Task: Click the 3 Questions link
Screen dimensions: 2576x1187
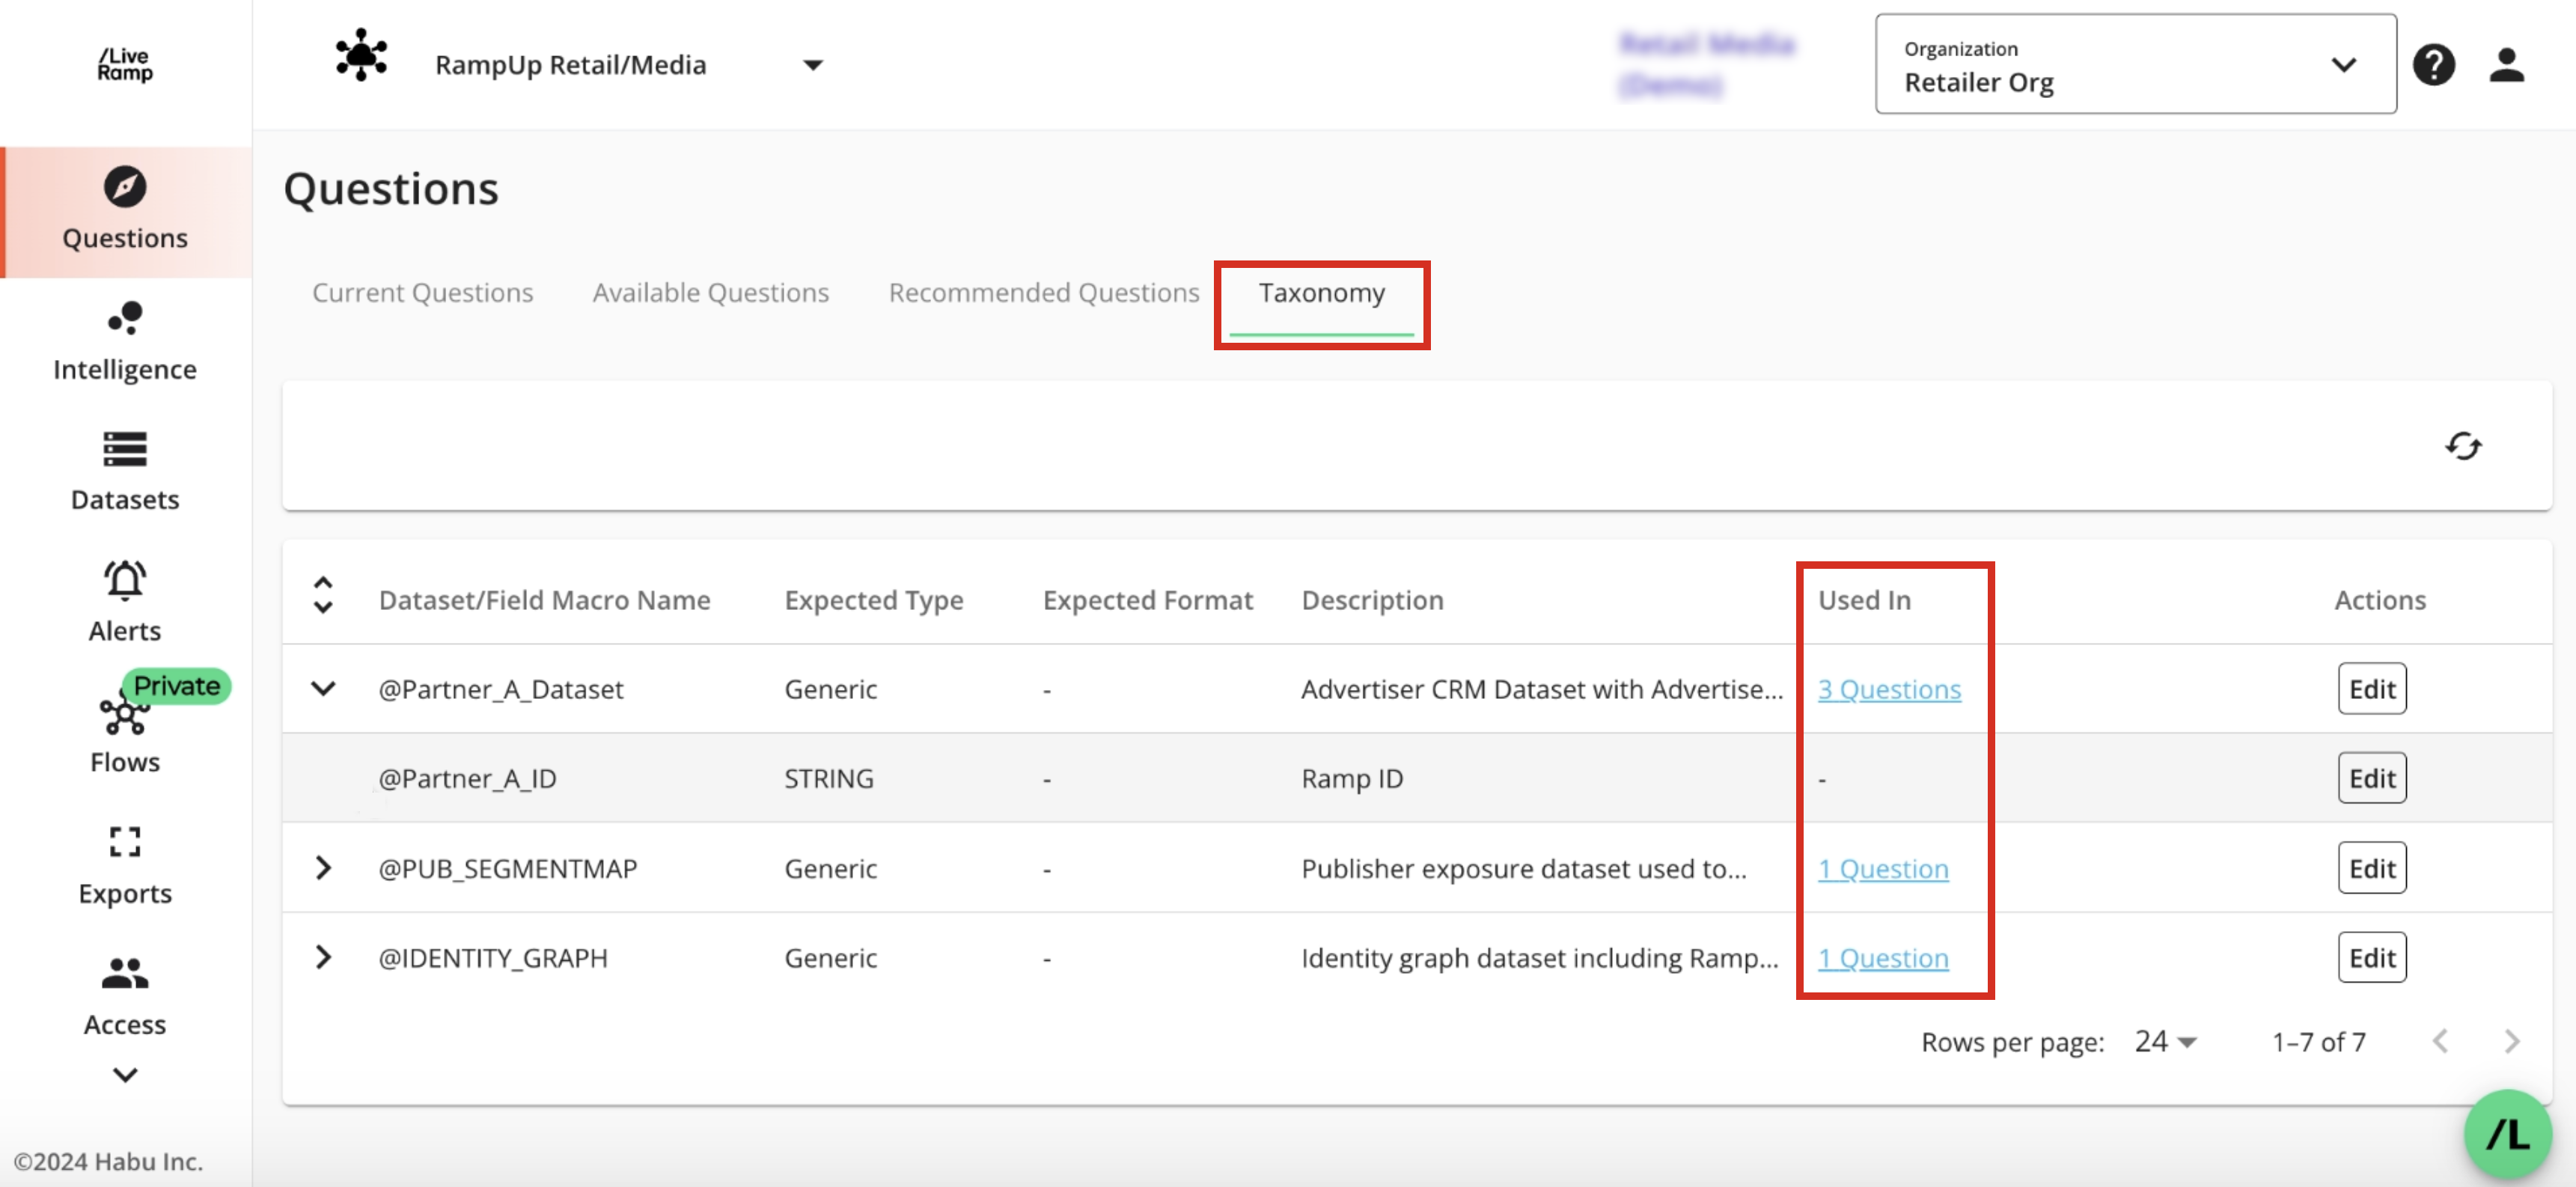Action: (x=1888, y=689)
